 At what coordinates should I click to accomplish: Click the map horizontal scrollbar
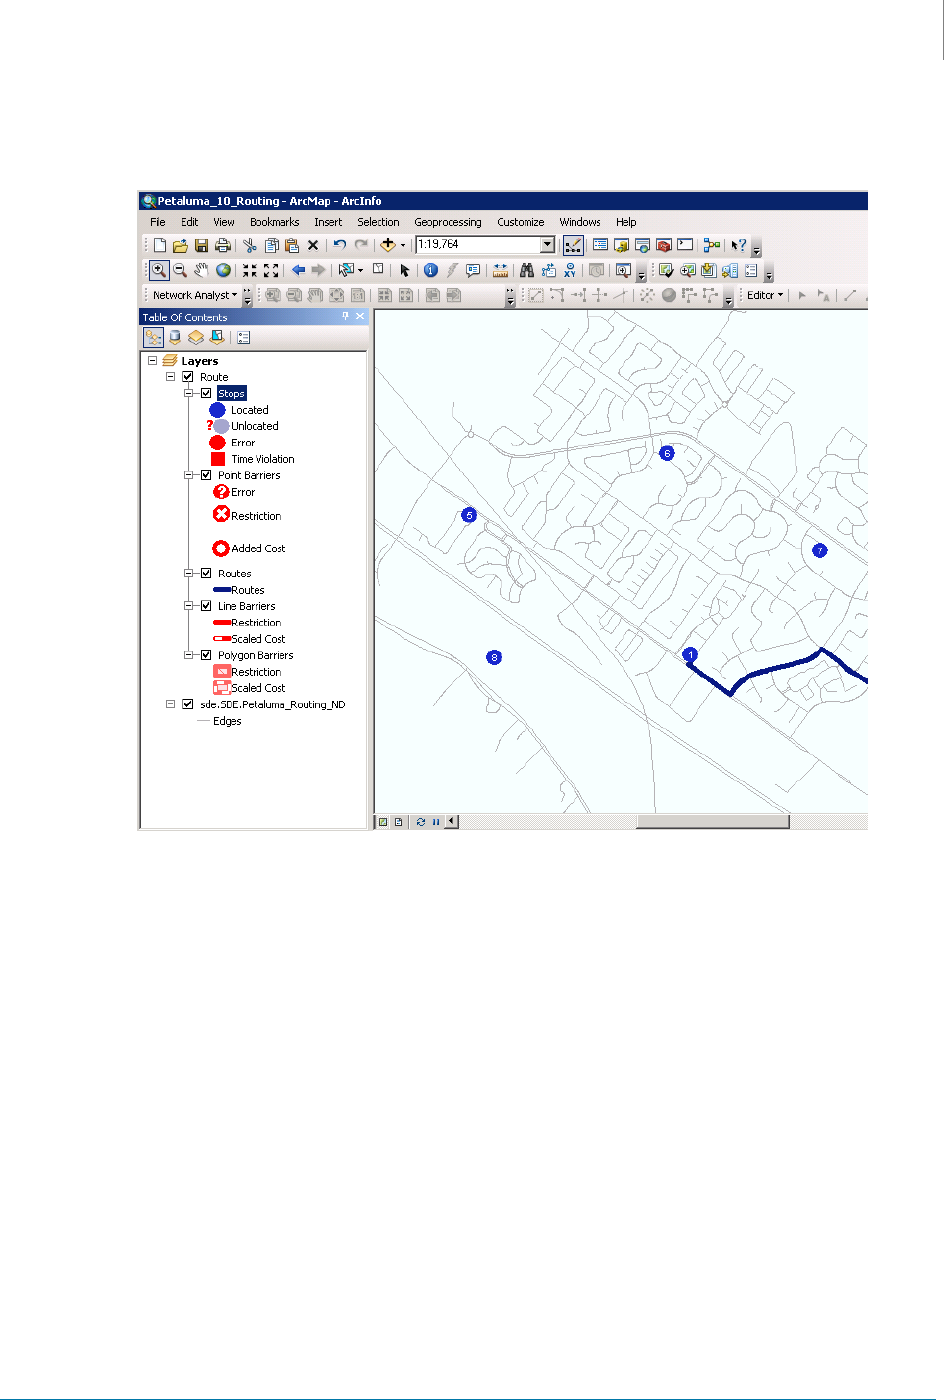click(x=712, y=822)
